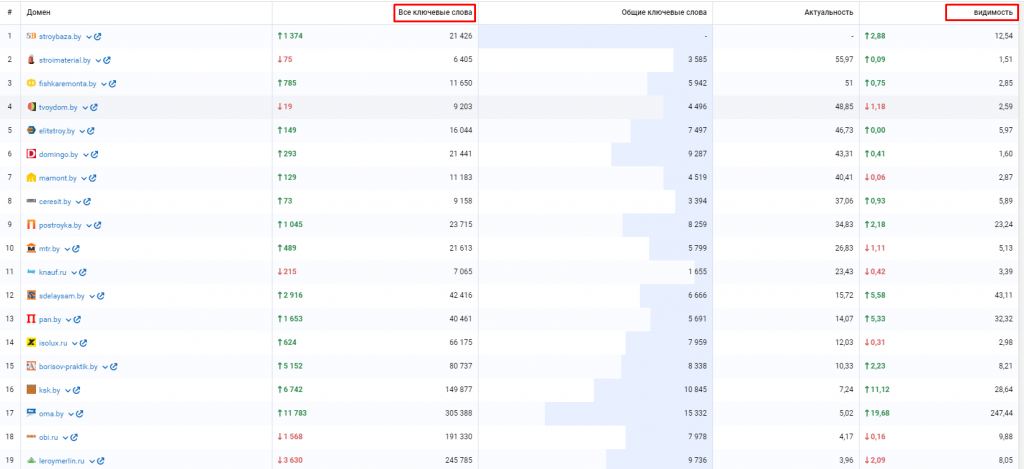
Task: Click the # column header
Action: point(10,12)
